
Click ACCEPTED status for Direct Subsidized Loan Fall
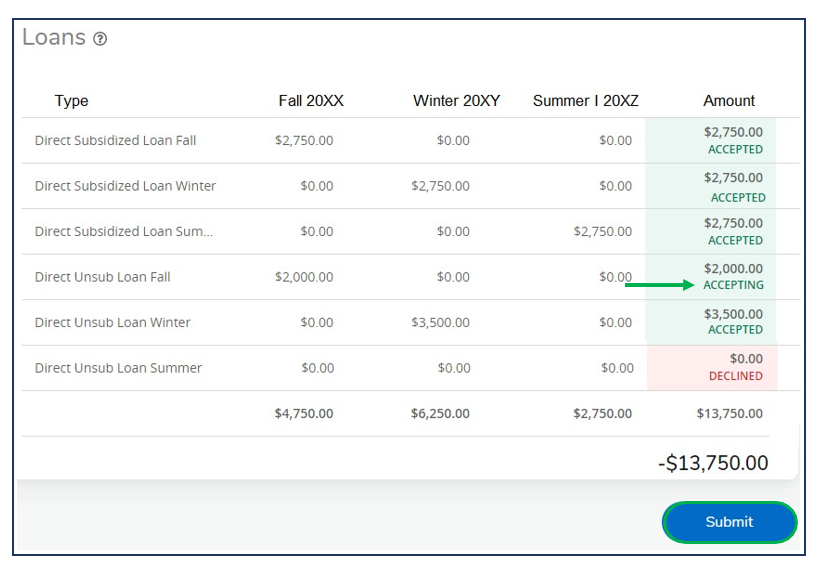coord(735,150)
